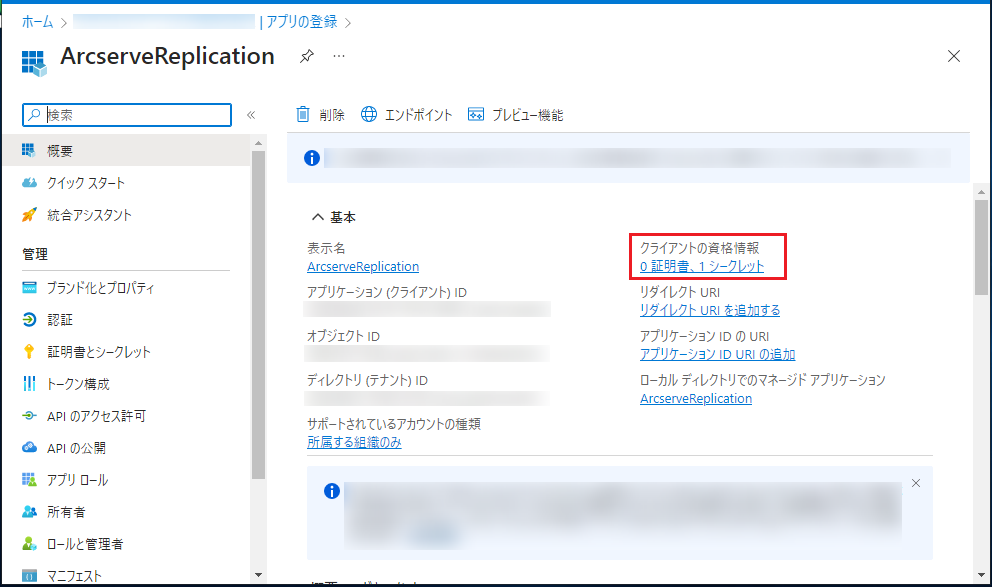This screenshot has height=587, width=992.
Task: Open the more options ellipsis menu
Action: tap(339, 56)
